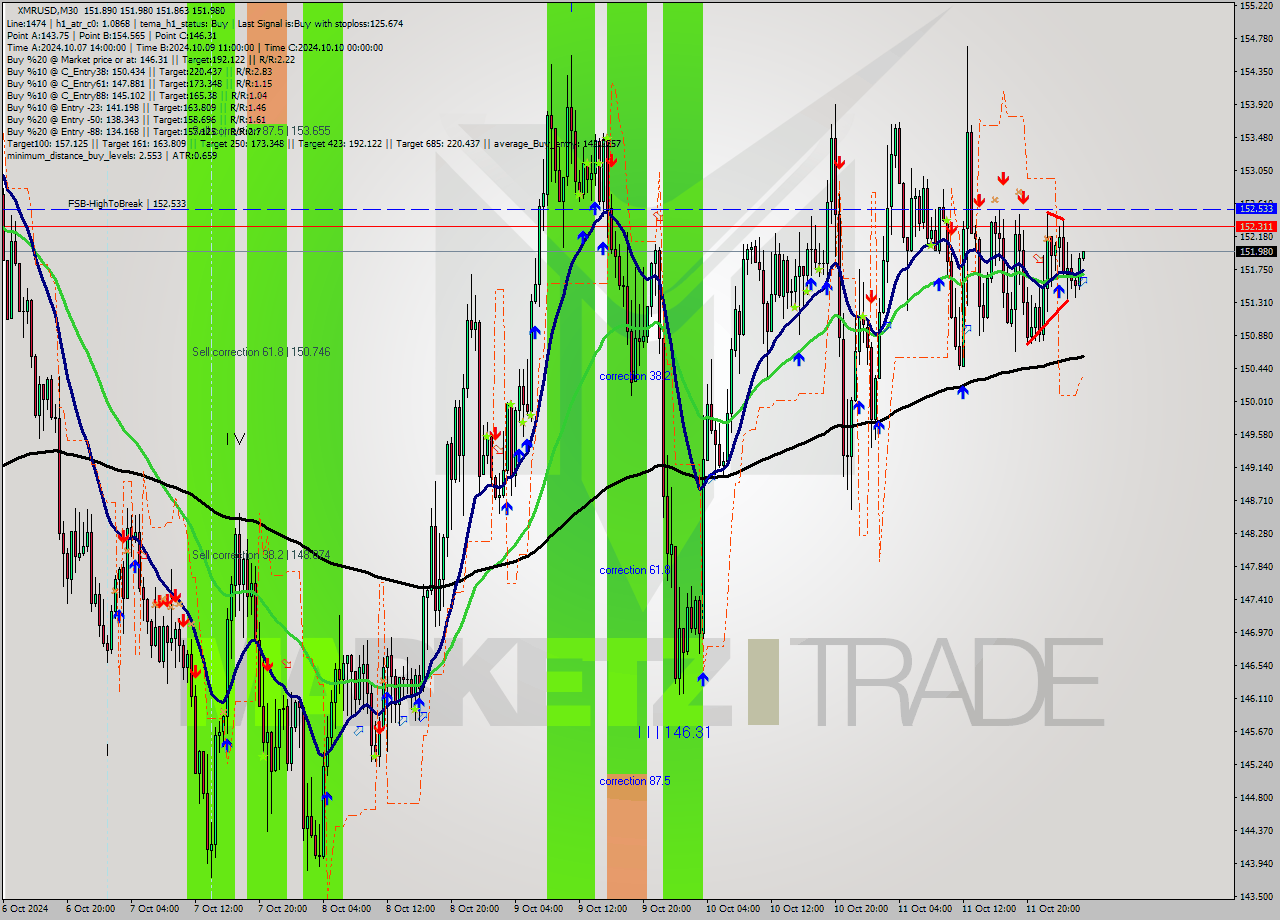Click the 11 Oct 20:00 time label
The width and height of the screenshot is (1280, 920).
(1053, 909)
